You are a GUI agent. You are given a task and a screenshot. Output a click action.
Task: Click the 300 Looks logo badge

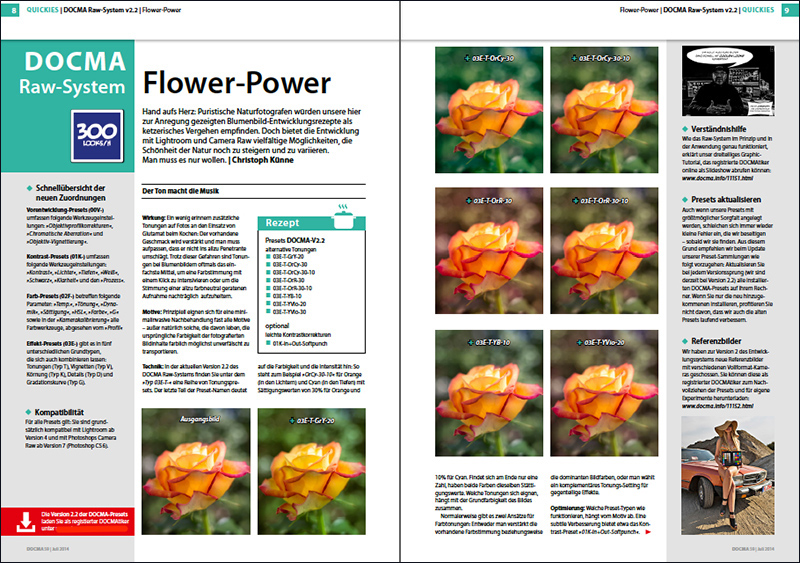97,136
